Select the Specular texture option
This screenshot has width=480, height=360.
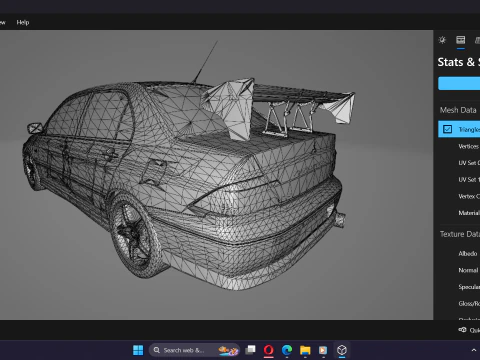(469, 287)
